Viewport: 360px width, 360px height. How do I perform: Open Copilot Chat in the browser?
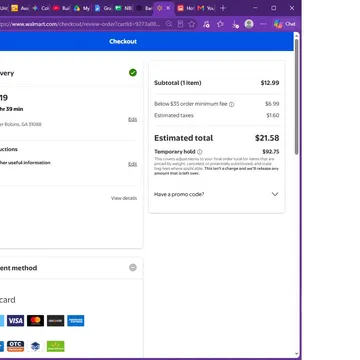coord(284,24)
